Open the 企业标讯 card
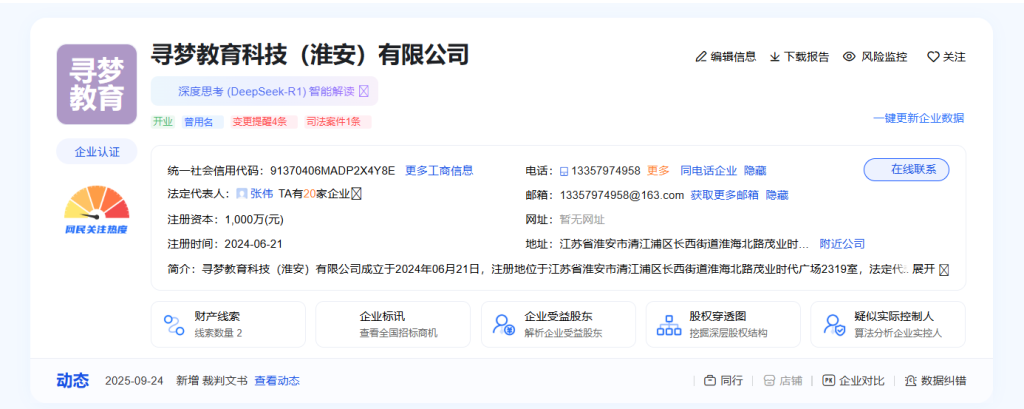This screenshot has width=1024, height=409. tap(393, 325)
